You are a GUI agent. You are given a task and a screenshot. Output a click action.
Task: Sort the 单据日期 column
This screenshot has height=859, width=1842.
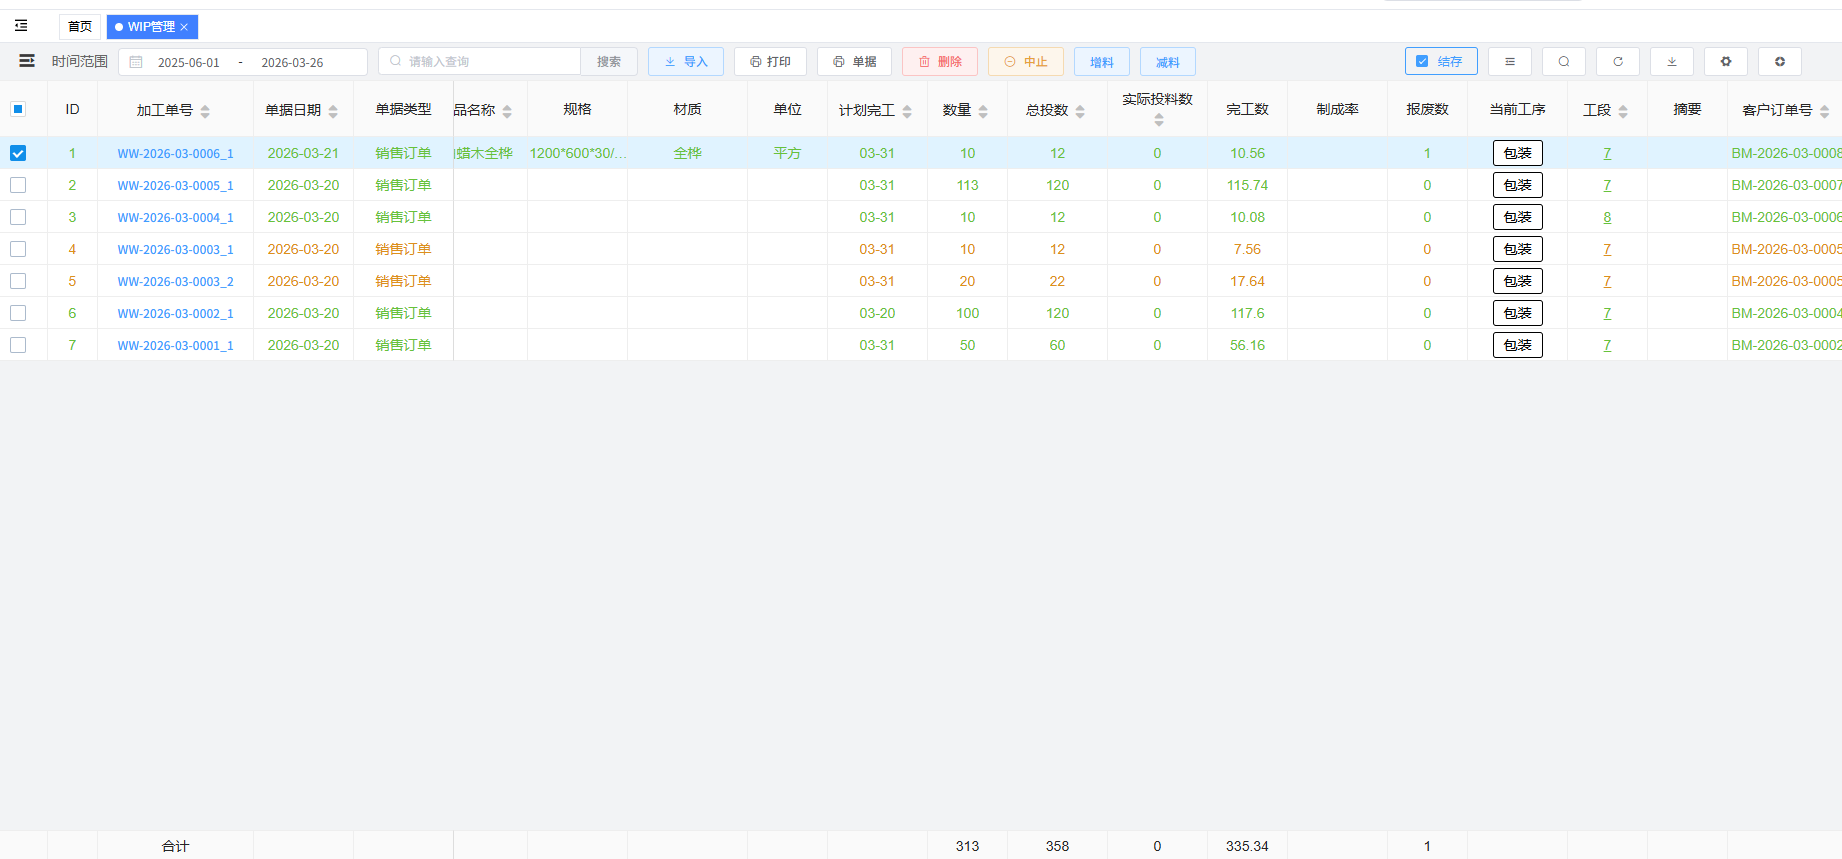pyautogui.click(x=333, y=111)
